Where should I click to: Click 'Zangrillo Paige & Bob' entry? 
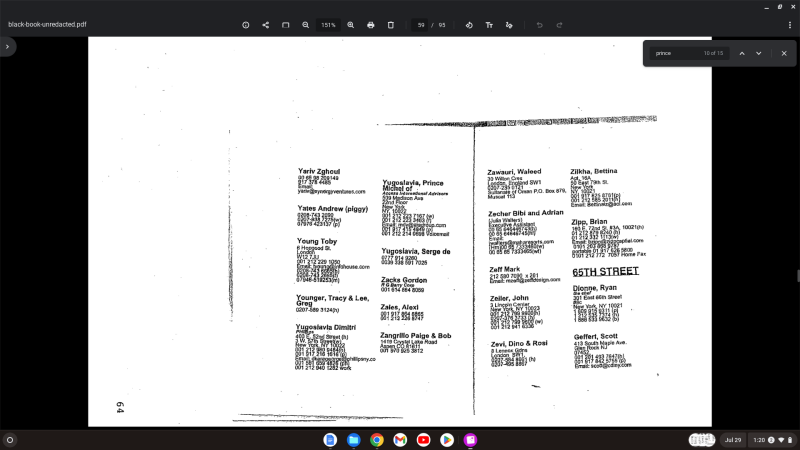coord(415,336)
